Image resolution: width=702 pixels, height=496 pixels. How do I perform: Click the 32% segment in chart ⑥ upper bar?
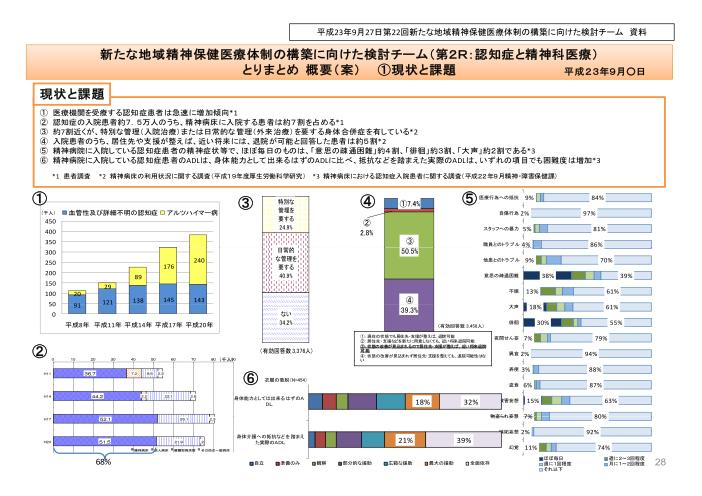[471, 402]
